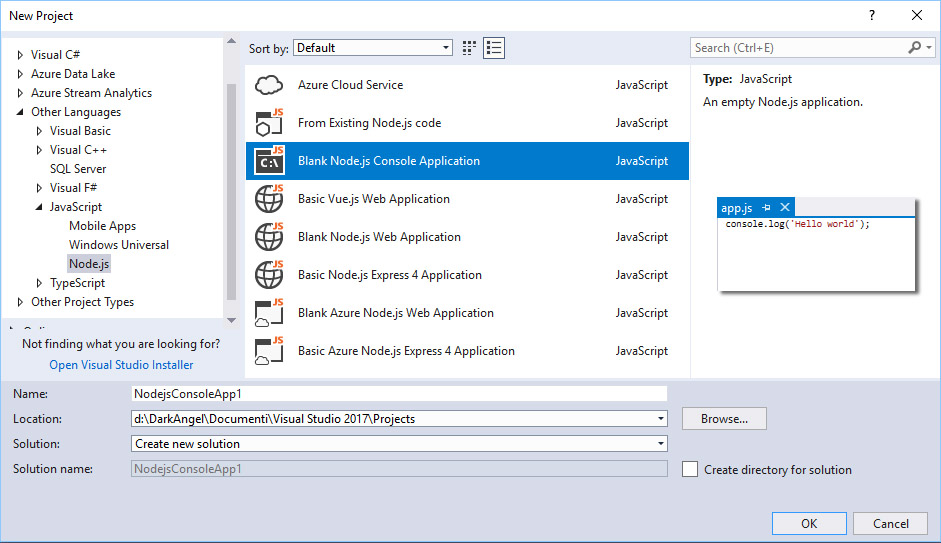Click console.log code line in preview

[798, 224]
